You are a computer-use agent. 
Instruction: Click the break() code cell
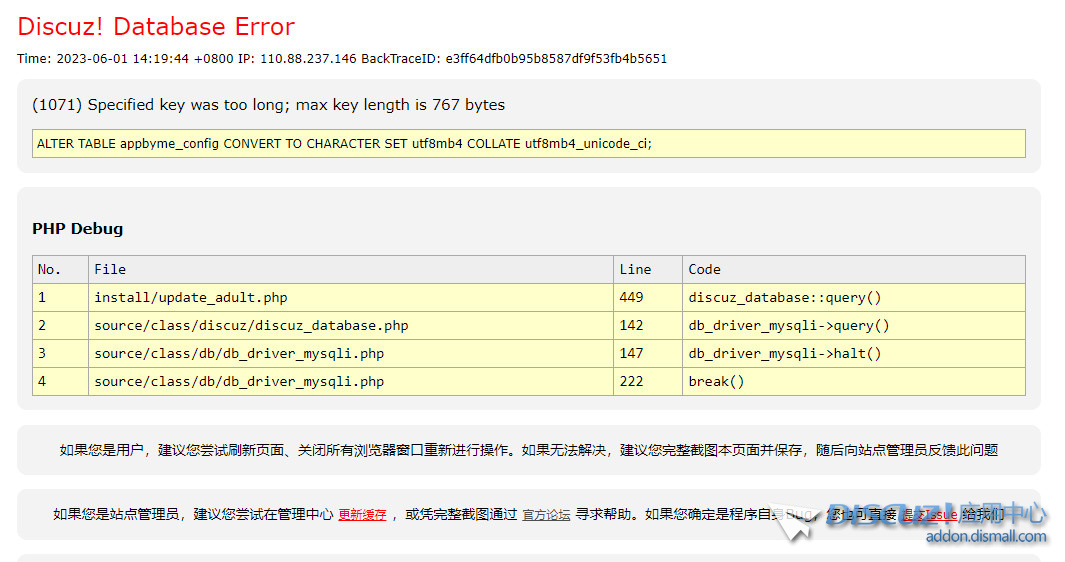click(x=716, y=381)
